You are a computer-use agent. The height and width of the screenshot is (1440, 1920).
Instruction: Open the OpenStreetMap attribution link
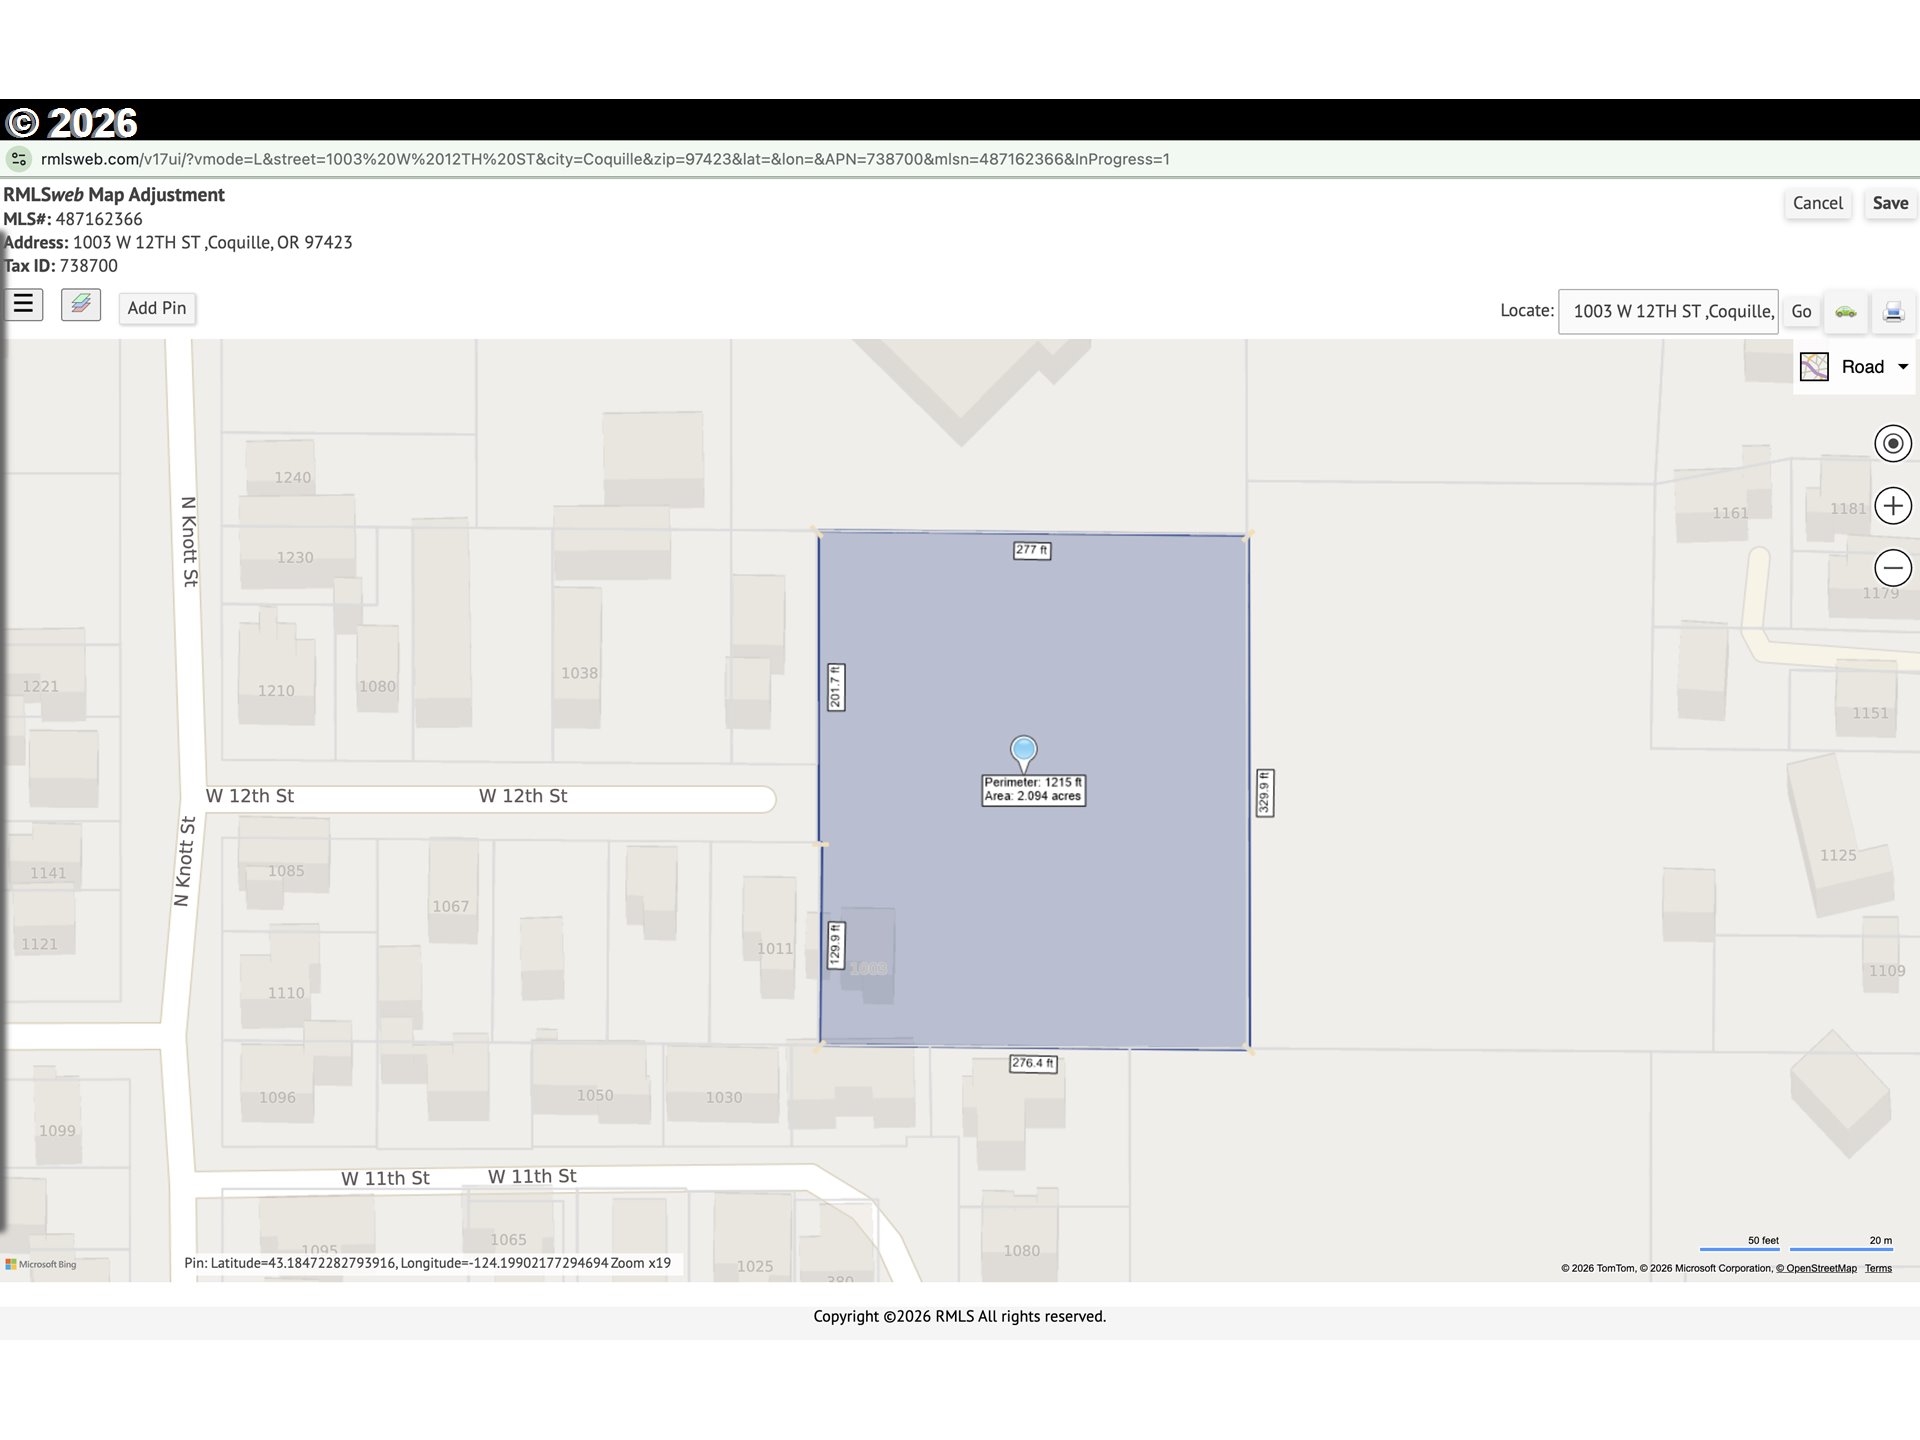[x=1816, y=1268]
